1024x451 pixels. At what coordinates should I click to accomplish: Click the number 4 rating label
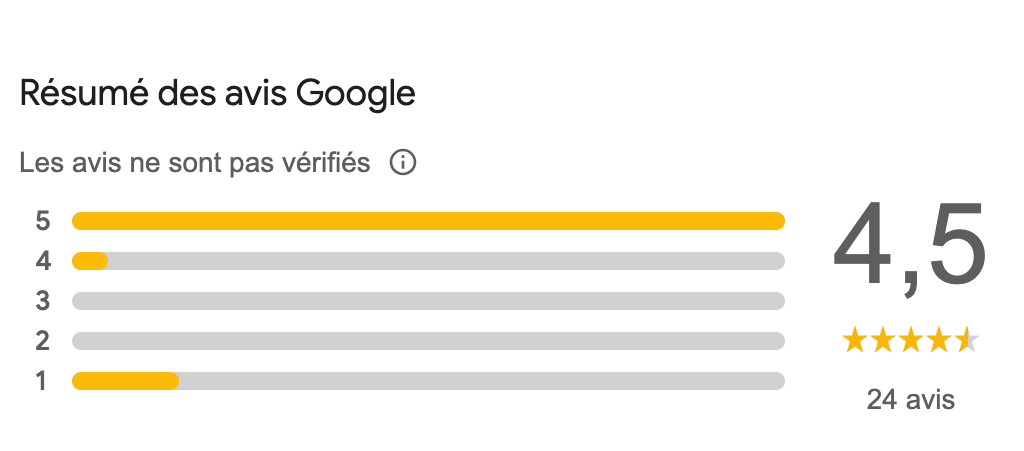click(x=42, y=261)
